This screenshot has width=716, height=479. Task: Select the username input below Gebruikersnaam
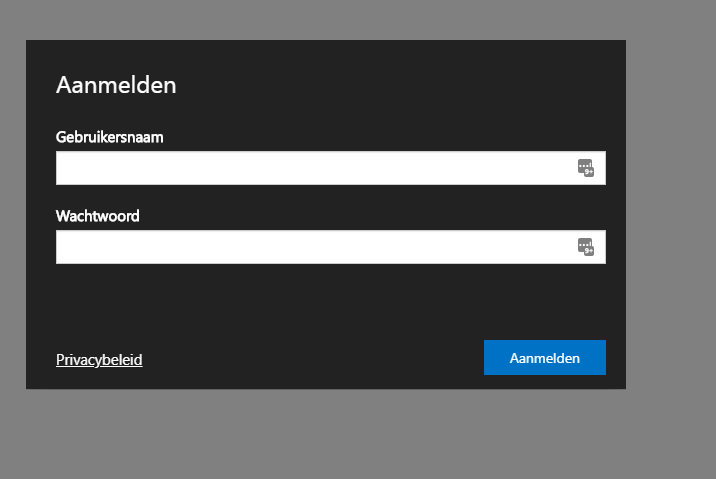click(x=331, y=168)
